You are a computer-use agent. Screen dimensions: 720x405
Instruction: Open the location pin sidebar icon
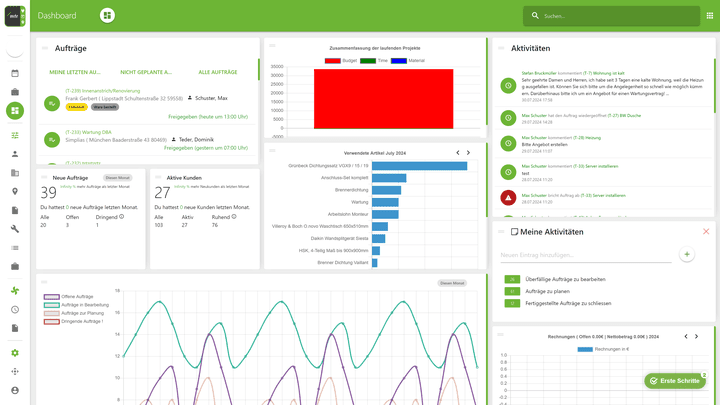click(x=15, y=191)
